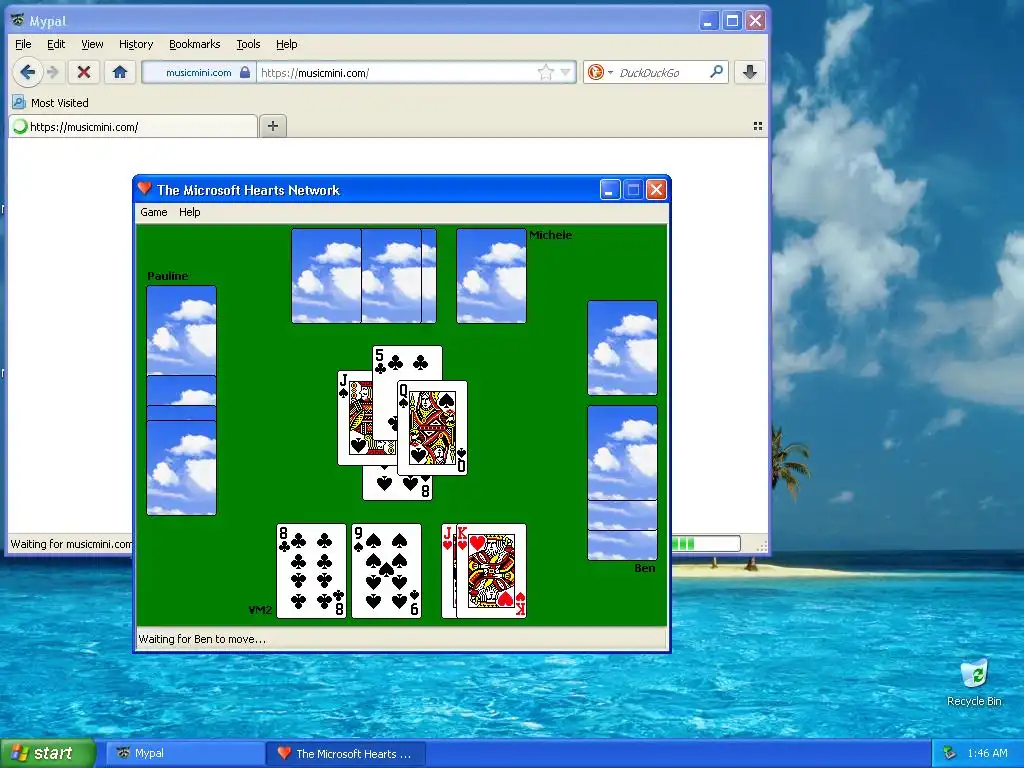Image resolution: width=1024 pixels, height=768 pixels.
Task: Stop page loading with the red X
Action: [x=84, y=72]
